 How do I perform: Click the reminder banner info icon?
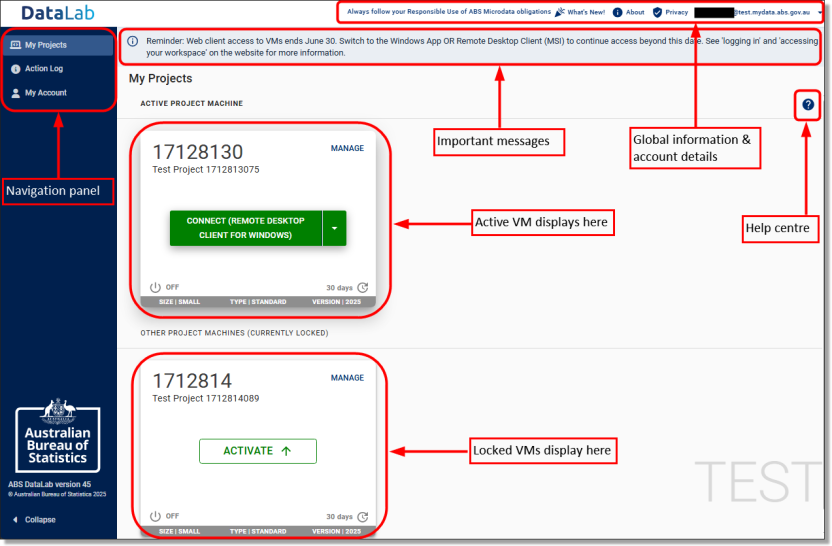(x=133, y=41)
